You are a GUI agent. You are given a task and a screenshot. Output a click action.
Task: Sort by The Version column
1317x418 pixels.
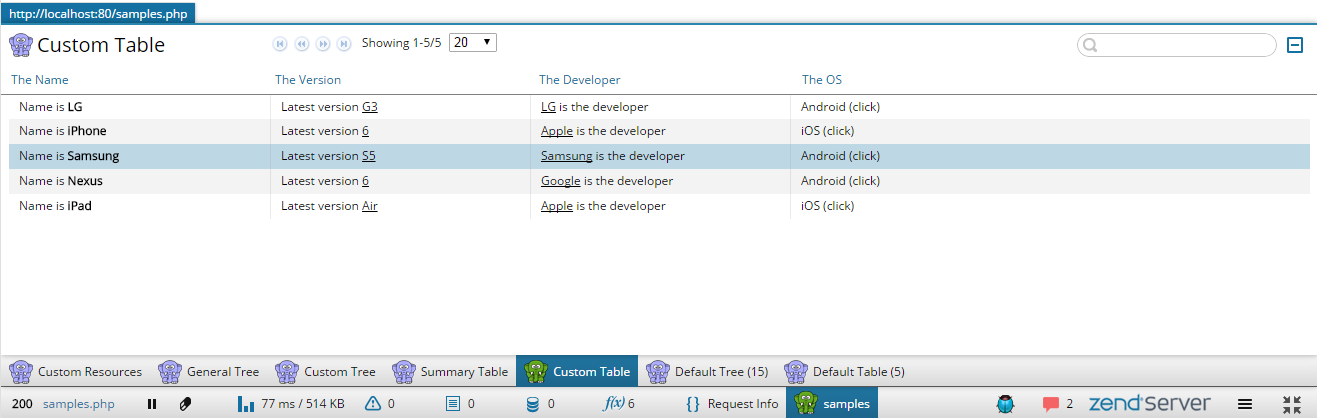pyautogui.click(x=308, y=80)
